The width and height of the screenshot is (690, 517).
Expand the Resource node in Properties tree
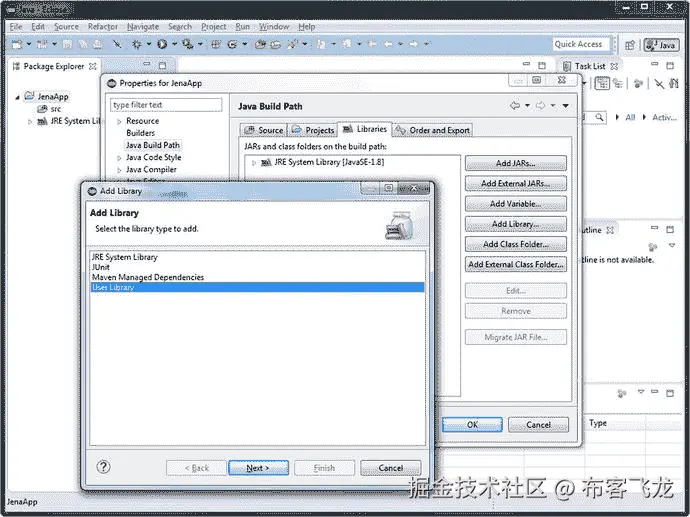(119, 121)
